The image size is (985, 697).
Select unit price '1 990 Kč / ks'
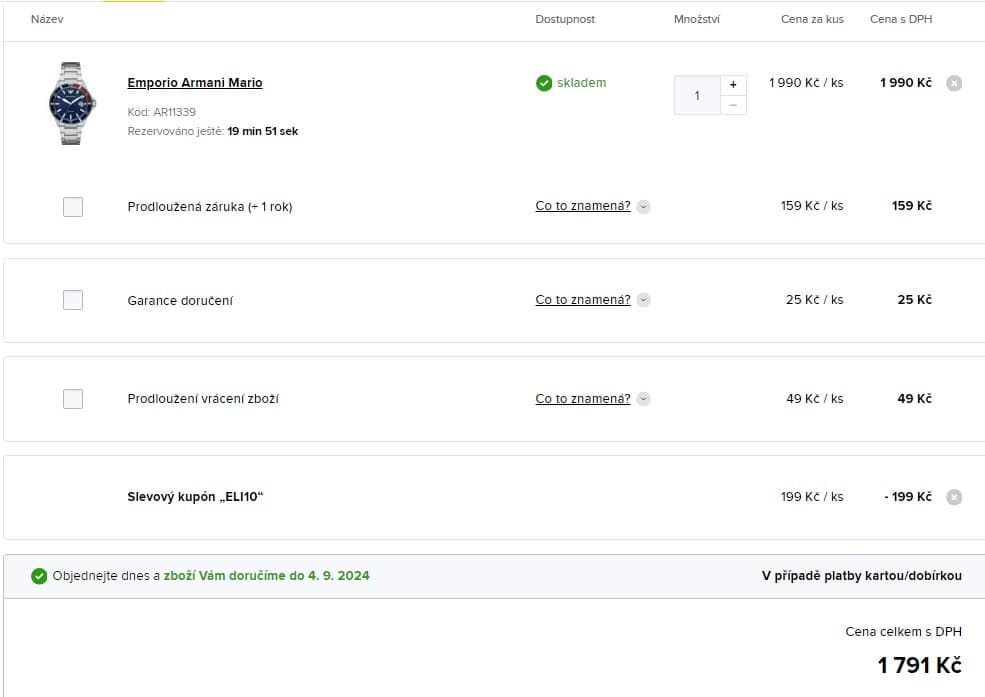[806, 83]
